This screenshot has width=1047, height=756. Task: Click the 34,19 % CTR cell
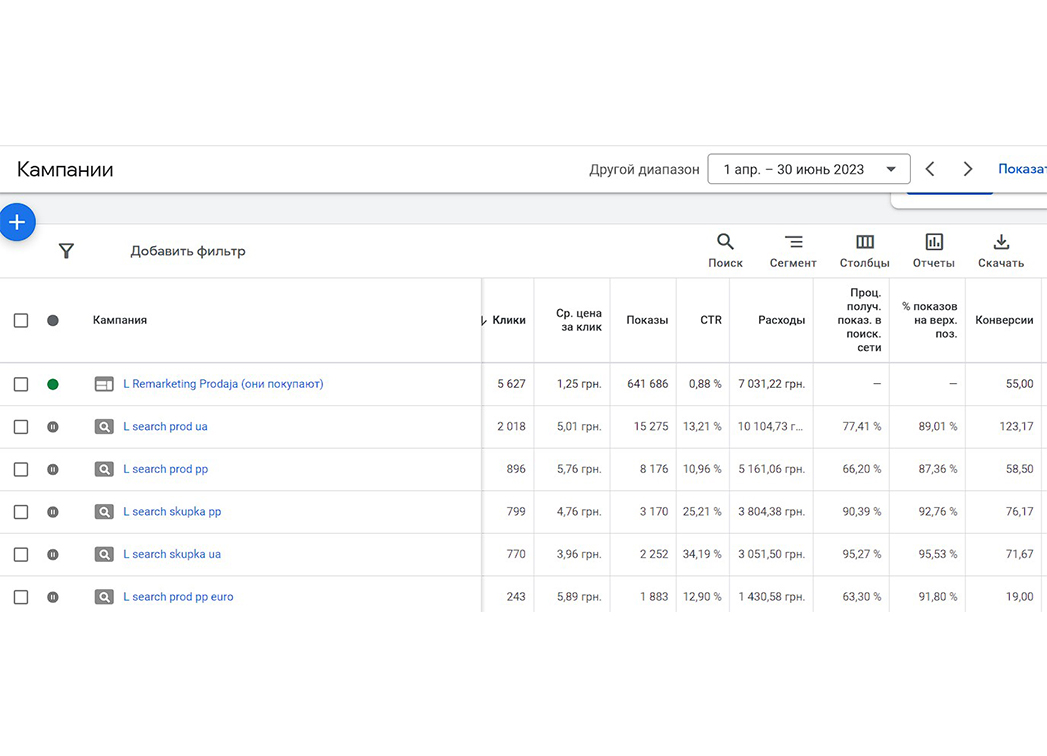(702, 554)
